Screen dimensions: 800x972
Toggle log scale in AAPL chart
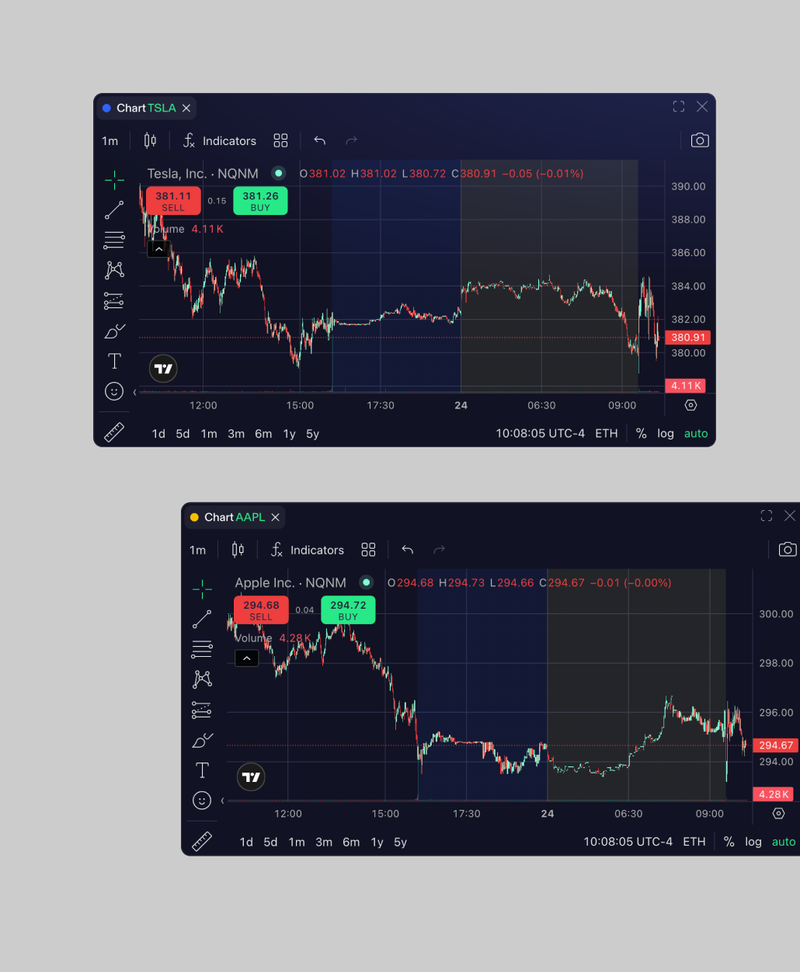(x=754, y=842)
